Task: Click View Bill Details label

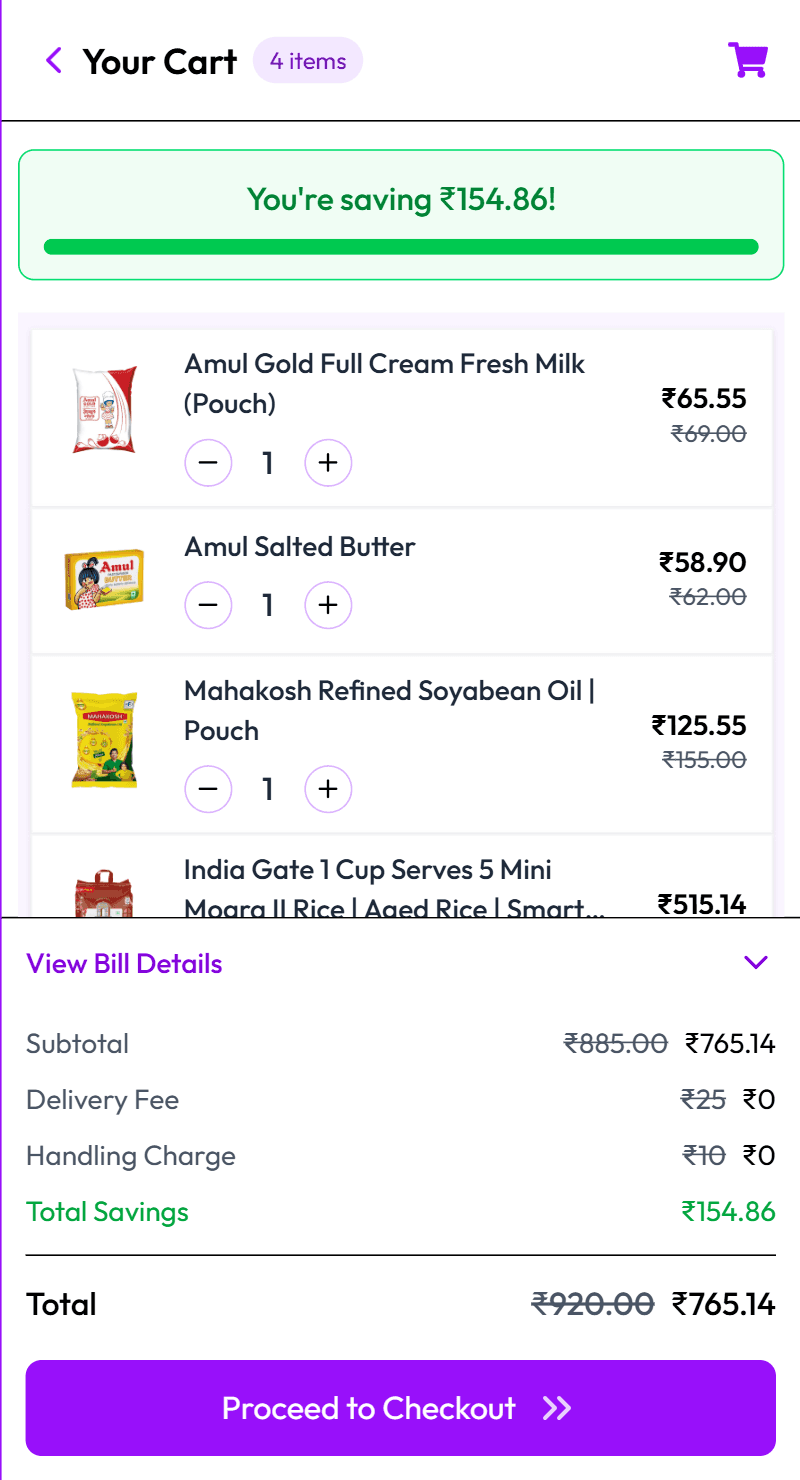Action: coord(124,964)
